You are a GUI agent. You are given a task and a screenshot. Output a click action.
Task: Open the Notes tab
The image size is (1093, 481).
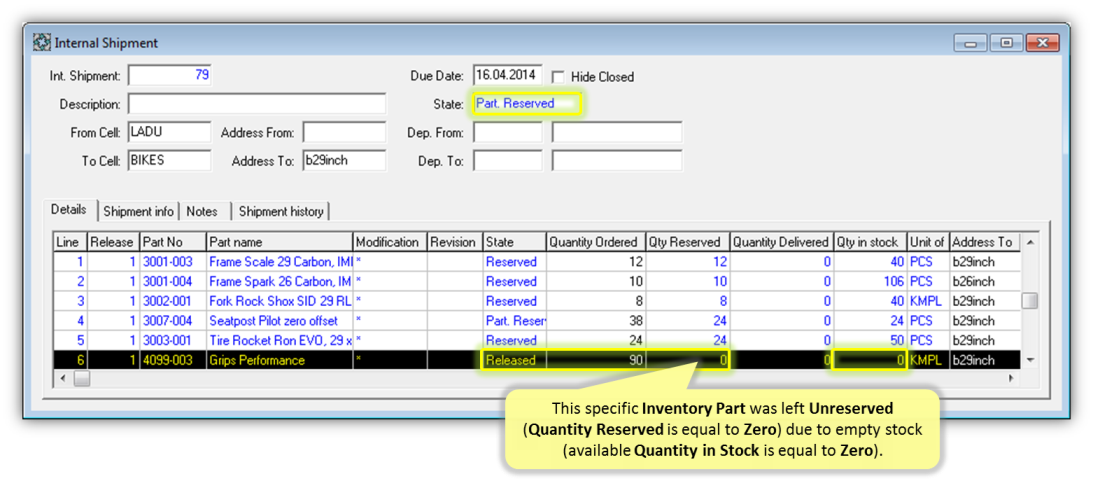(202, 211)
